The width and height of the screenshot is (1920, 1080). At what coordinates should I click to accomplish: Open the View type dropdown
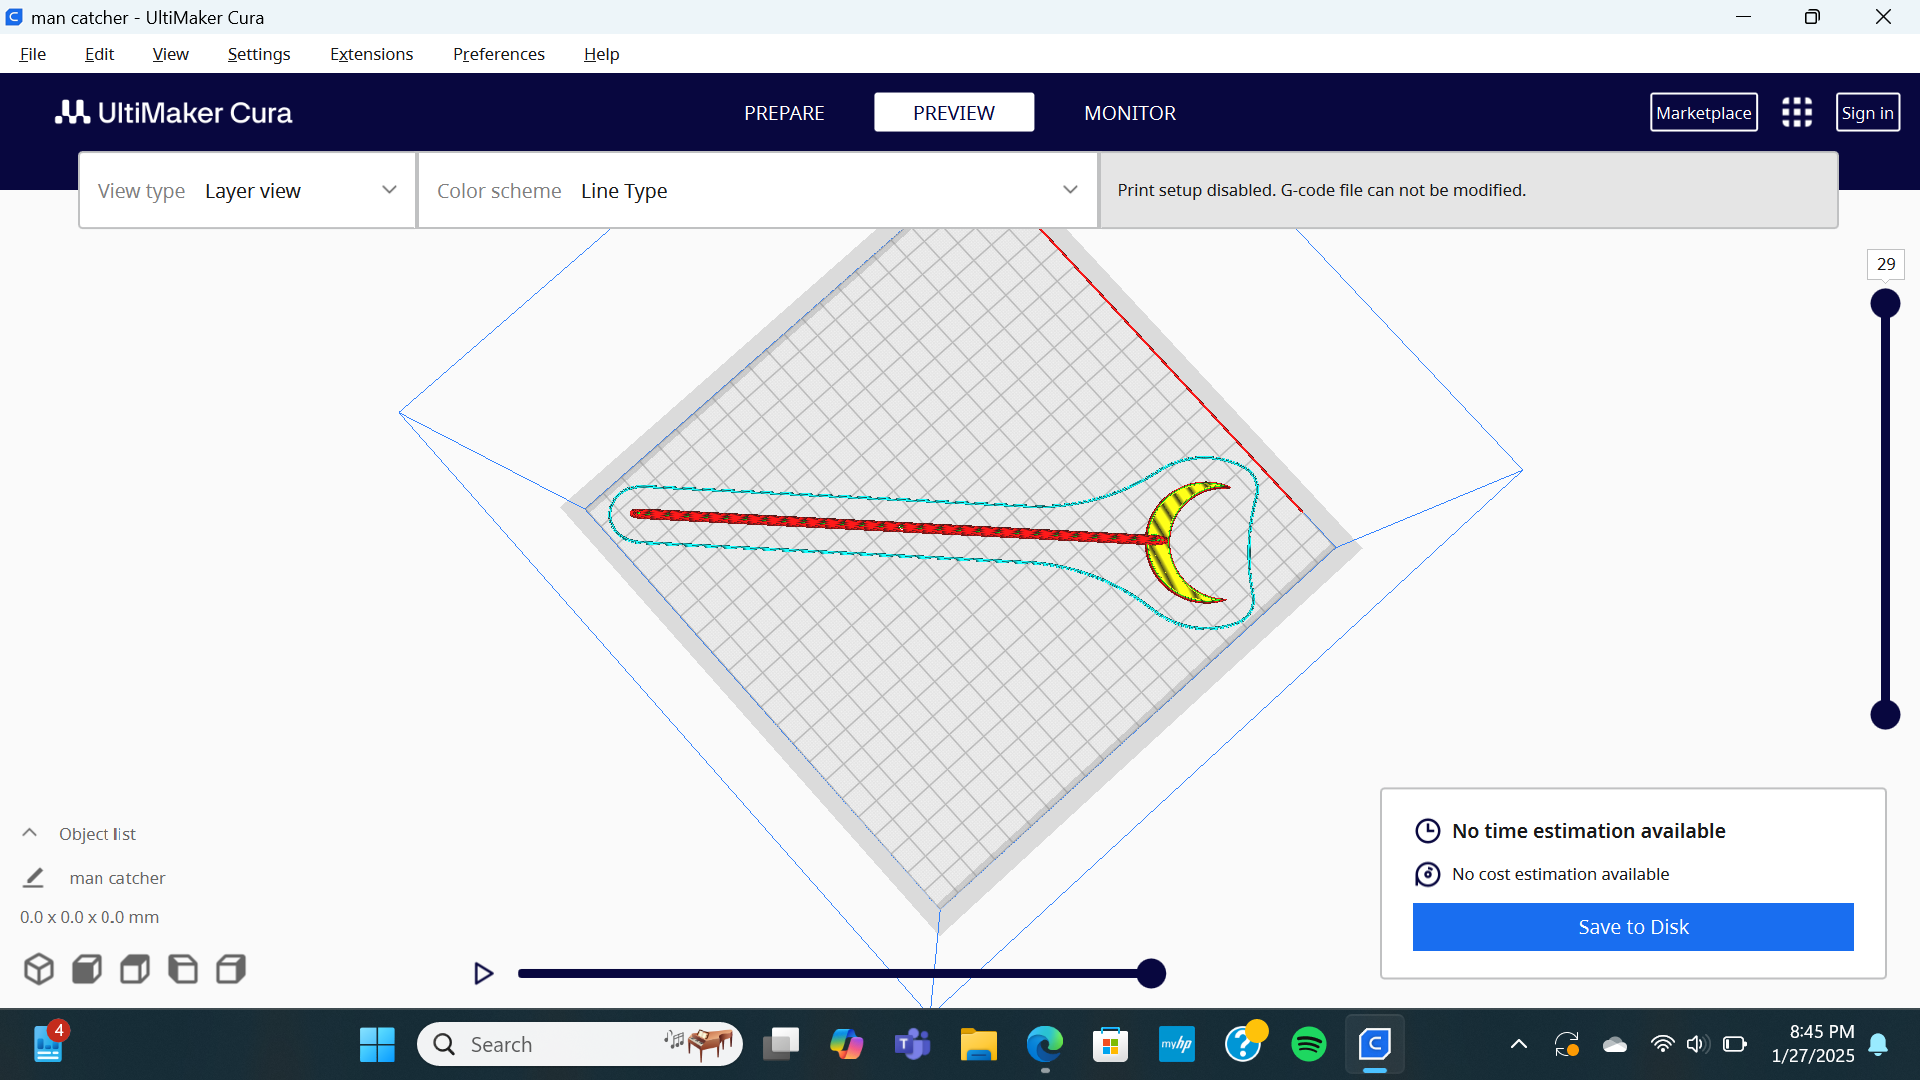click(248, 190)
